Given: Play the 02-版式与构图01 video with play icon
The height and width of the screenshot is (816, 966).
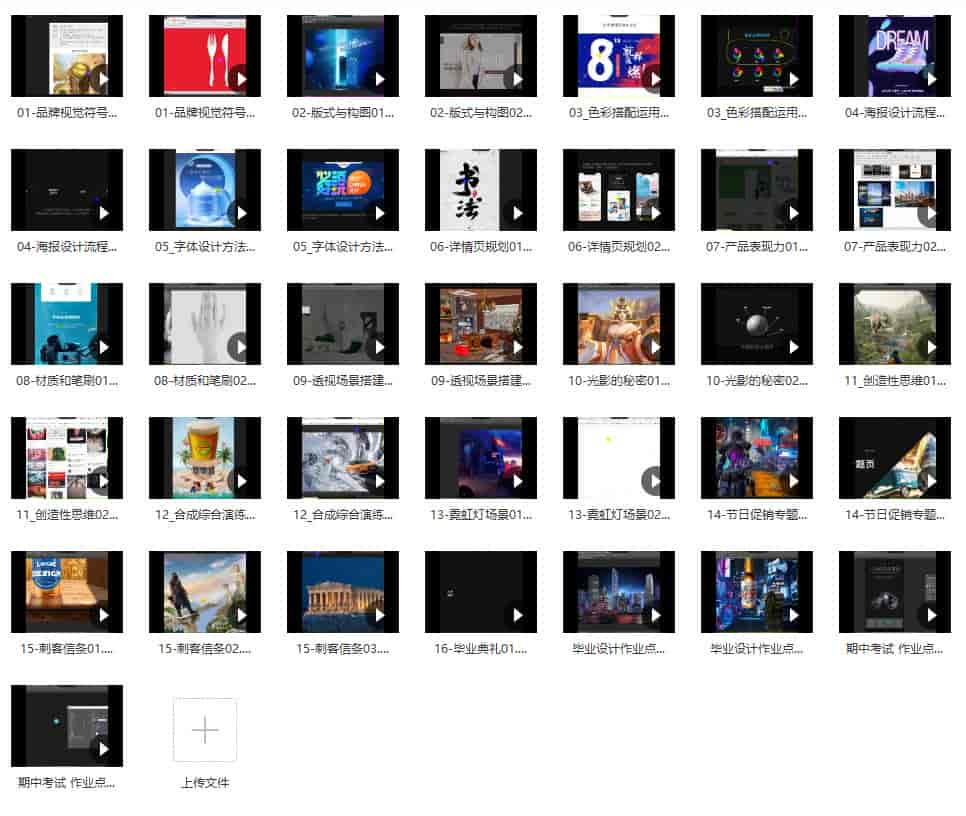Looking at the screenshot, I should pyautogui.click(x=379, y=78).
